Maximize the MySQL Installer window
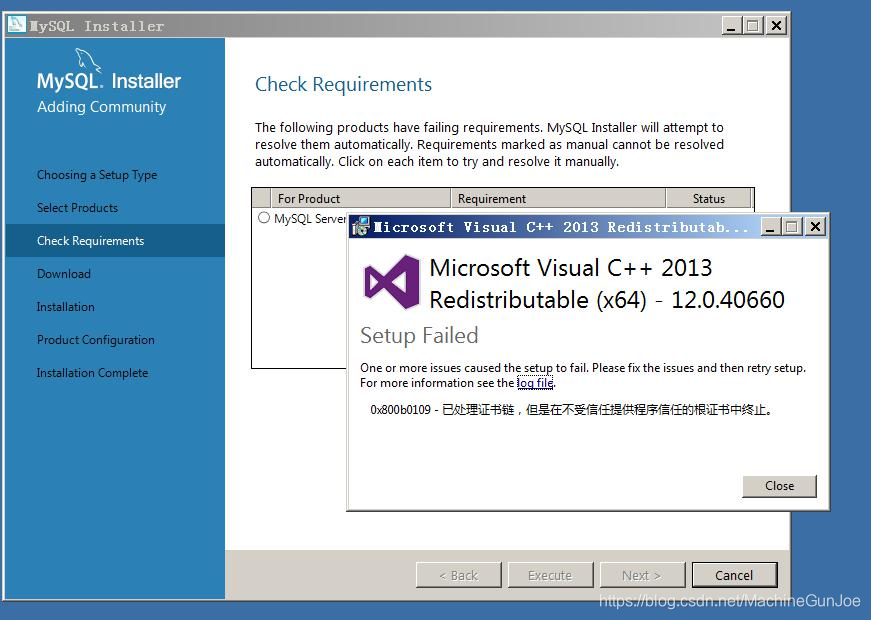871x620 pixels. tap(753, 26)
